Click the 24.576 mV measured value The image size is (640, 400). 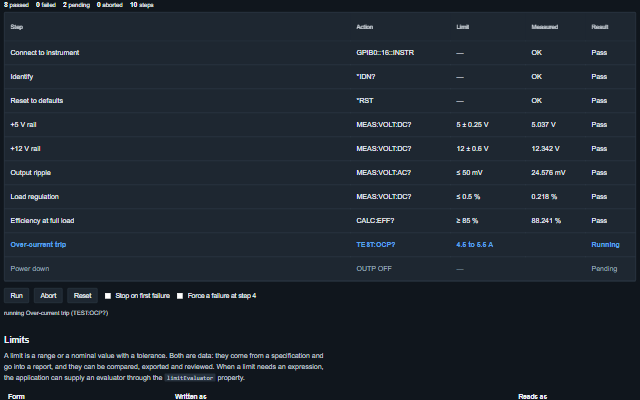tap(548, 173)
